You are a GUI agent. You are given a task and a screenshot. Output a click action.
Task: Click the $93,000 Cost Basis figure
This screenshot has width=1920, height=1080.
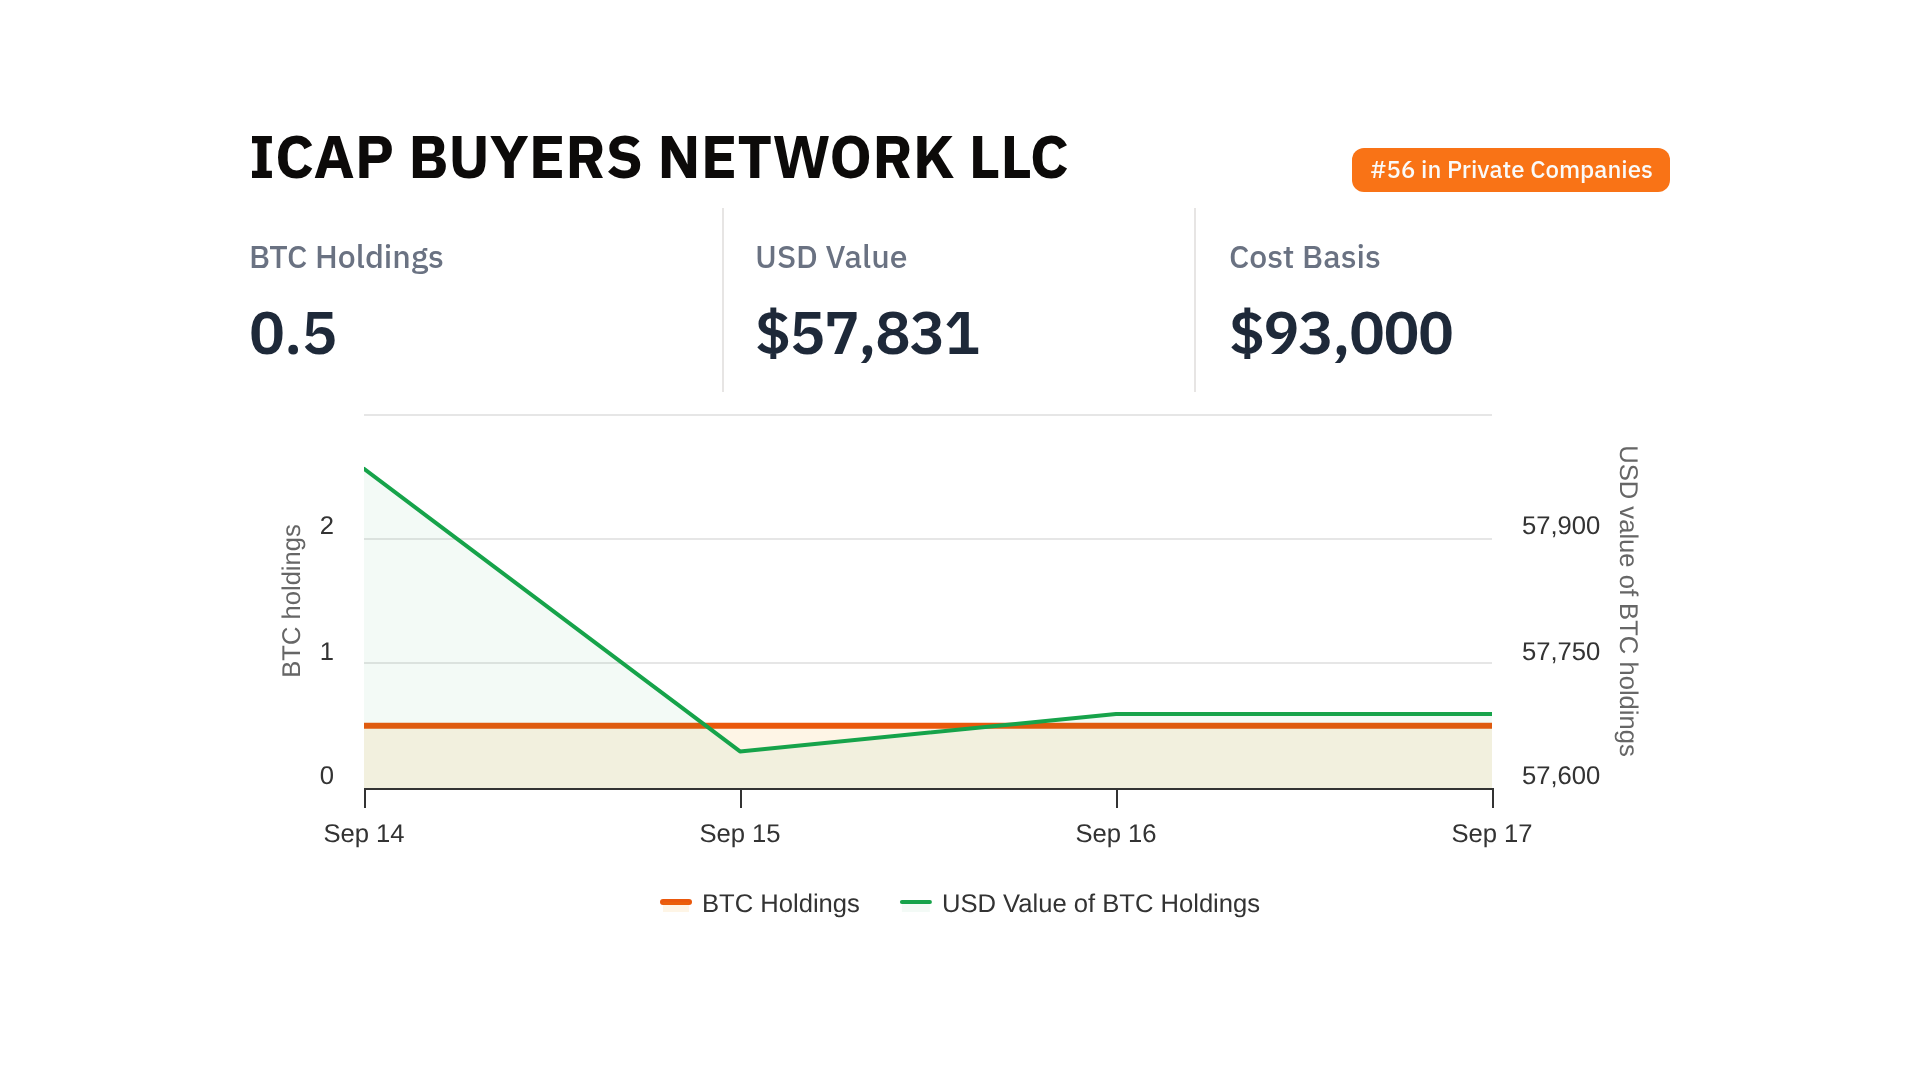[1340, 333]
